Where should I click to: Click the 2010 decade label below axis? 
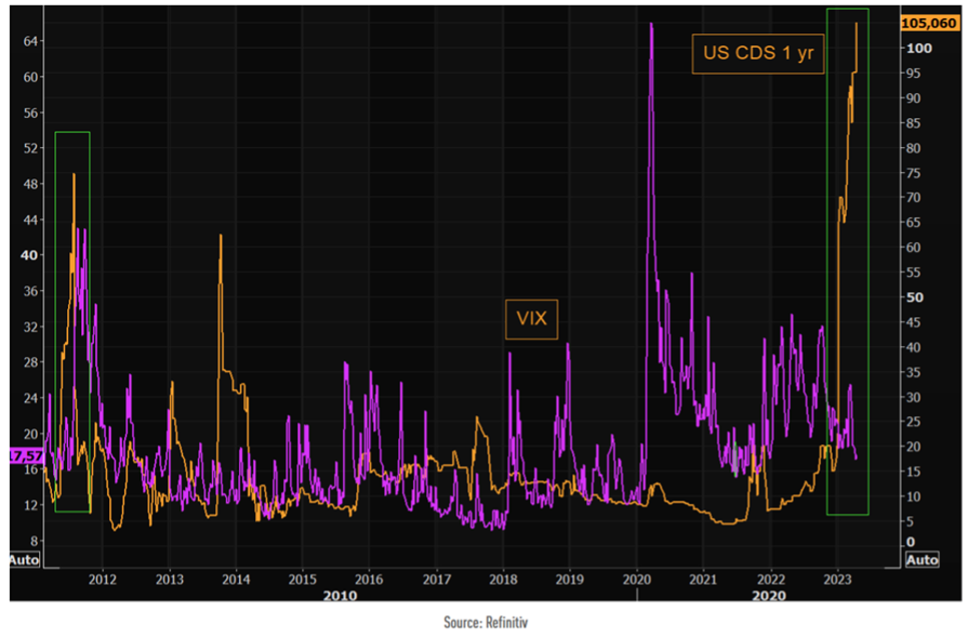338,595
